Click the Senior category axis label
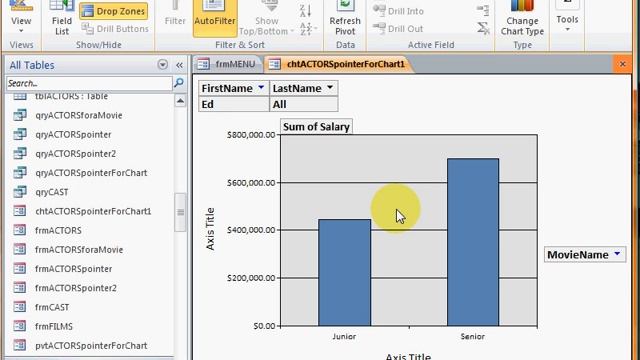The image size is (640, 360). (473, 336)
